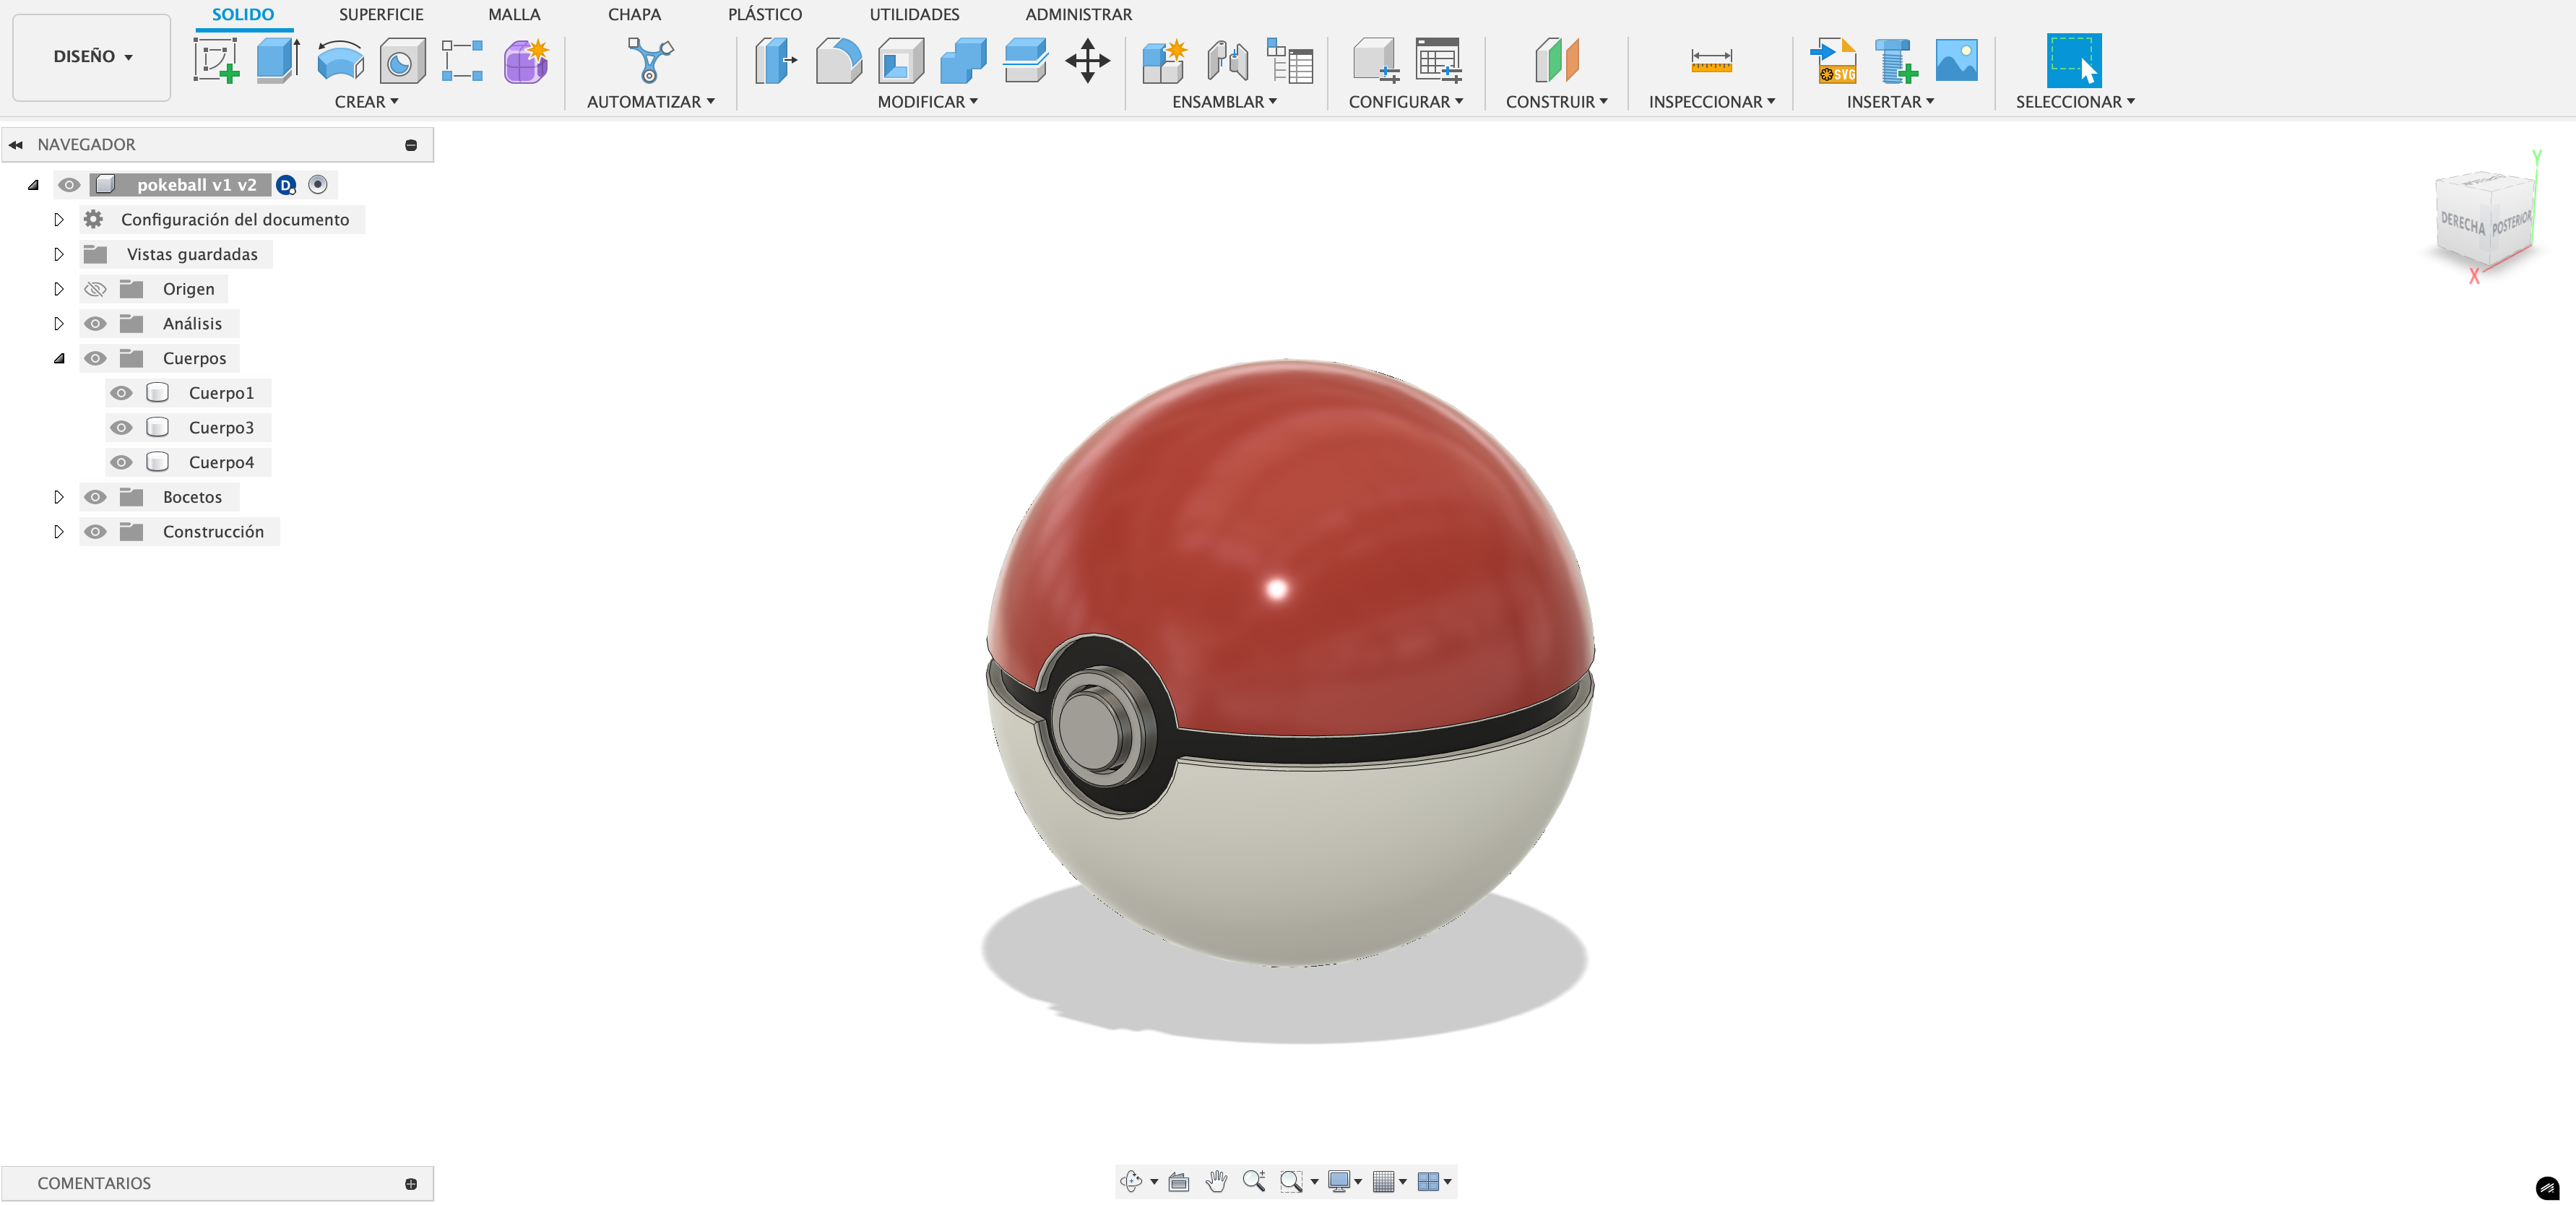This screenshot has width=2576, height=1205.
Task: Show the hidden Origen folder
Action: 95,289
